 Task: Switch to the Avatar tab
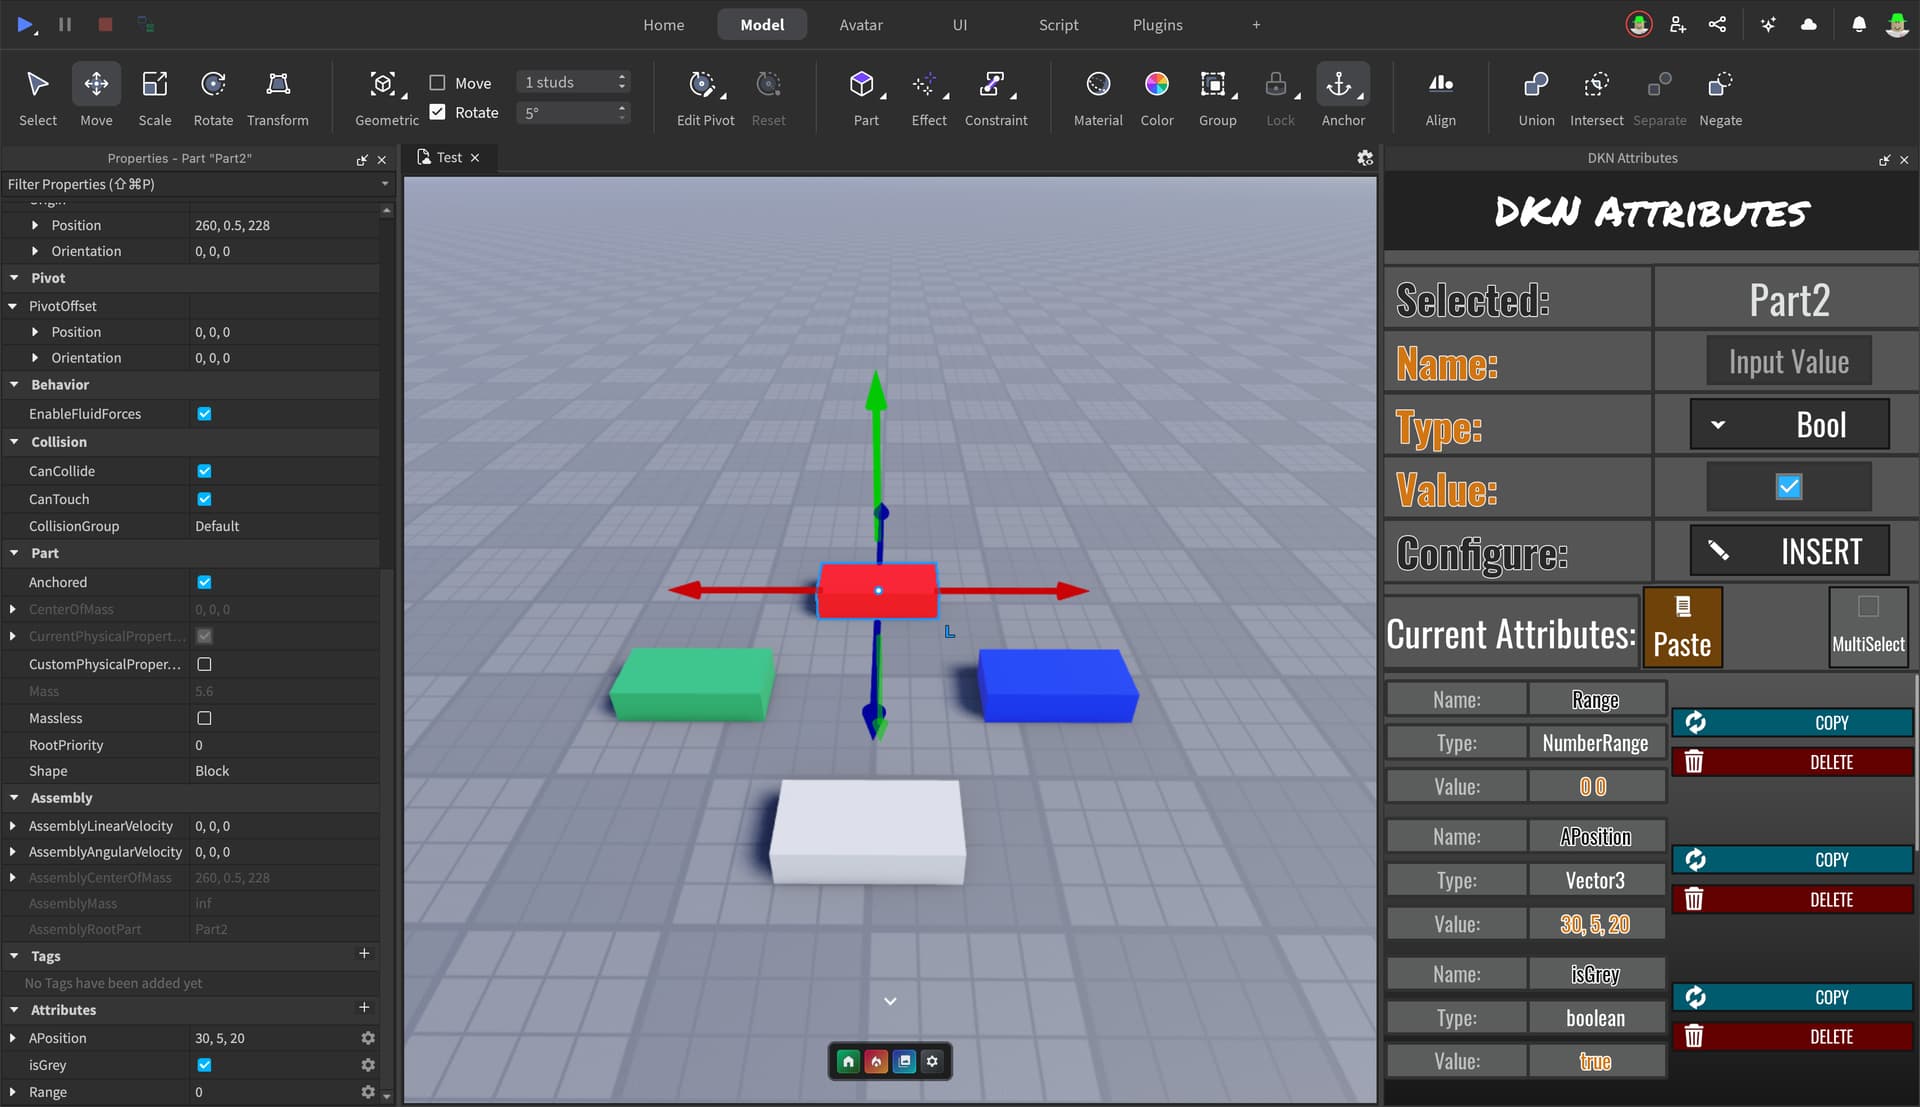(861, 24)
